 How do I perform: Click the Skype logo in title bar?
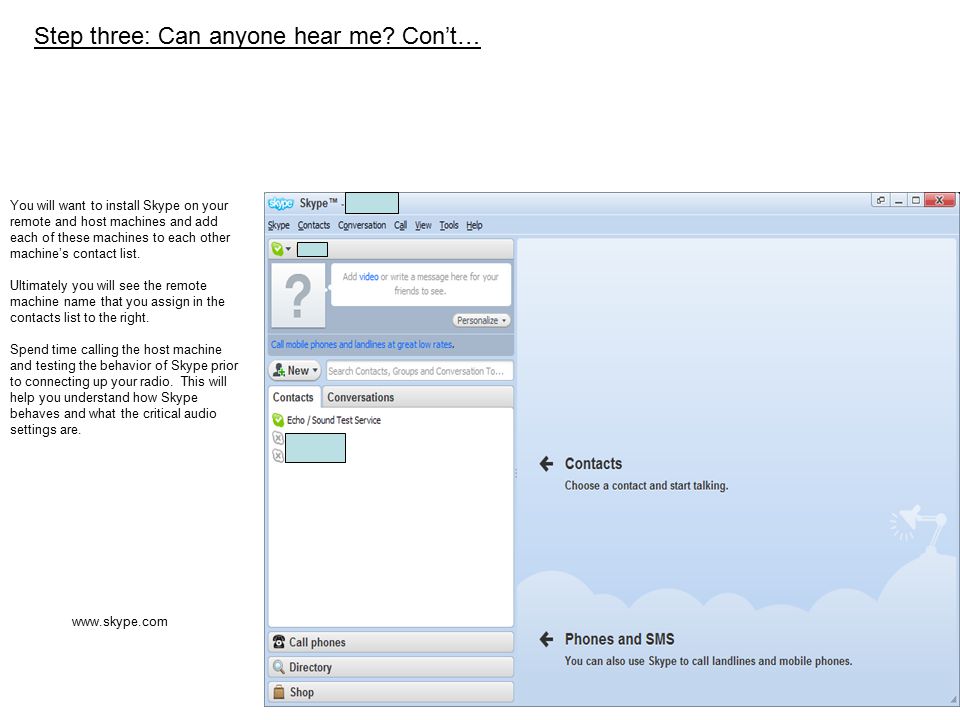[x=281, y=203]
